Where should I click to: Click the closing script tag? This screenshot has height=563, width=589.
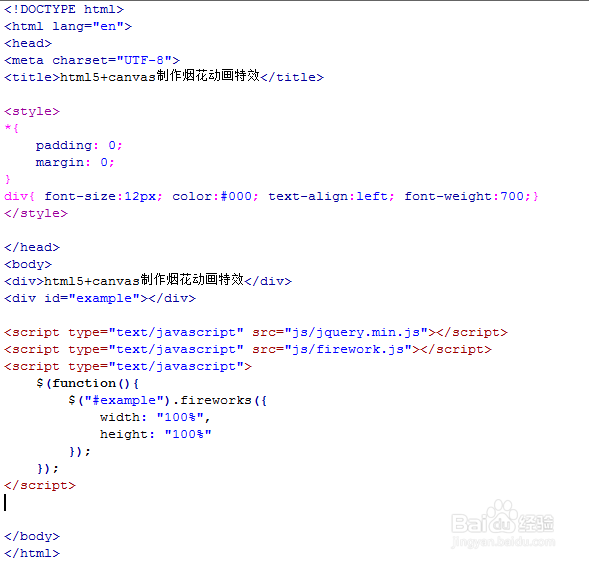[40, 485]
